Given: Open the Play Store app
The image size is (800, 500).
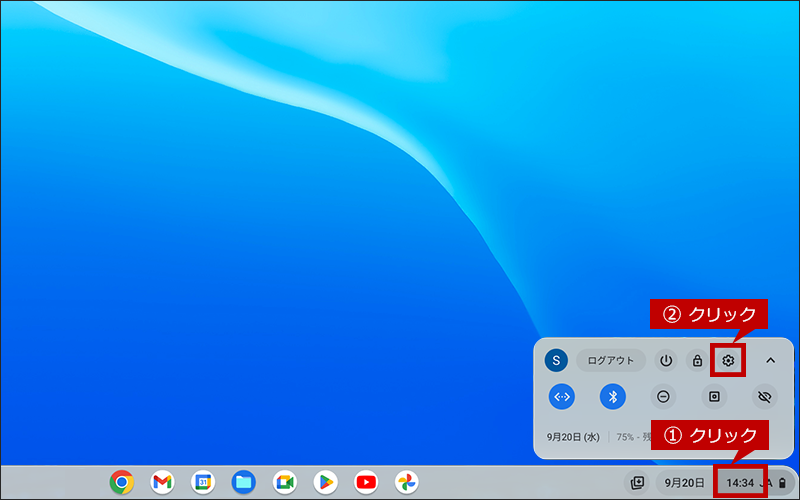Looking at the screenshot, I should [x=326, y=482].
